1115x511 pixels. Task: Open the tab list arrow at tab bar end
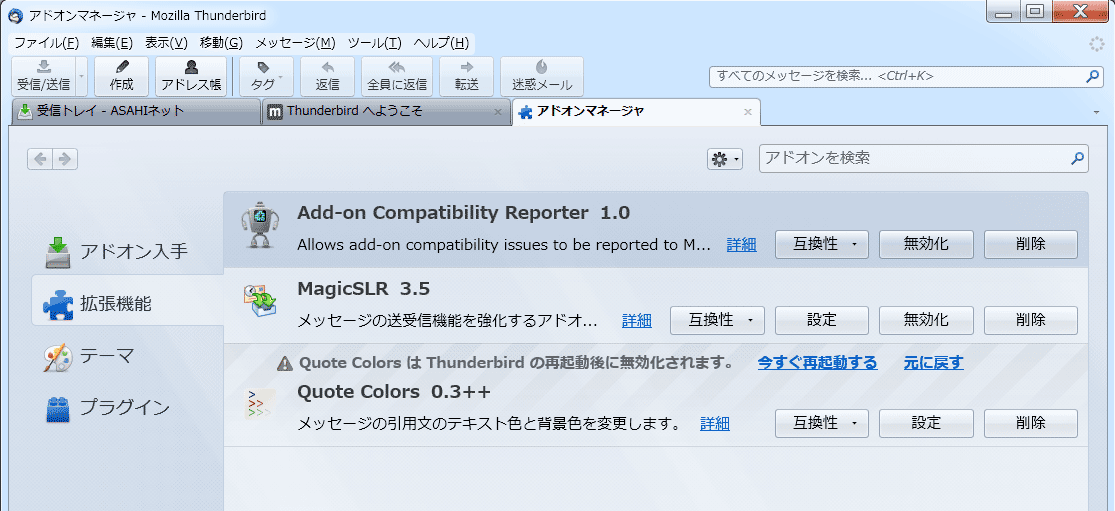tap(1096, 112)
